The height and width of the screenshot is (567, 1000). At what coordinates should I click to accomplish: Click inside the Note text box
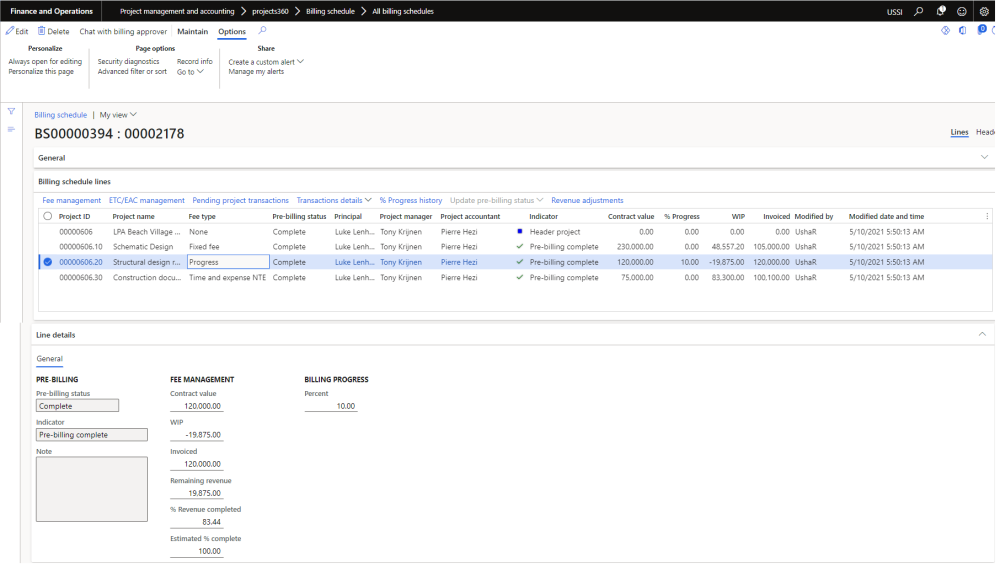91,489
